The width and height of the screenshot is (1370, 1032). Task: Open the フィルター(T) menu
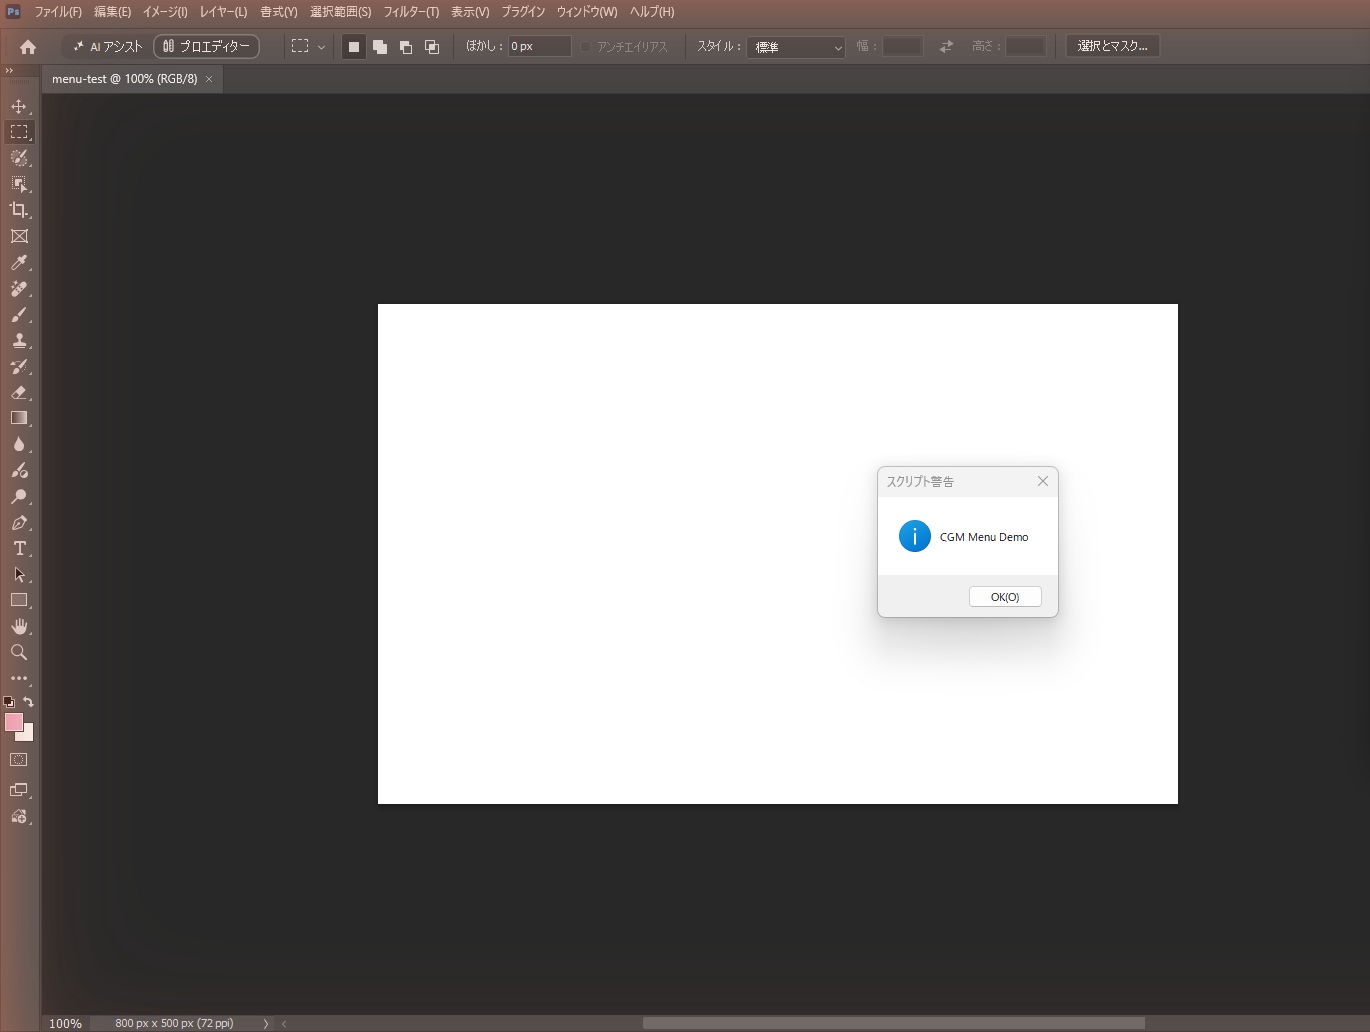(x=411, y=12)
